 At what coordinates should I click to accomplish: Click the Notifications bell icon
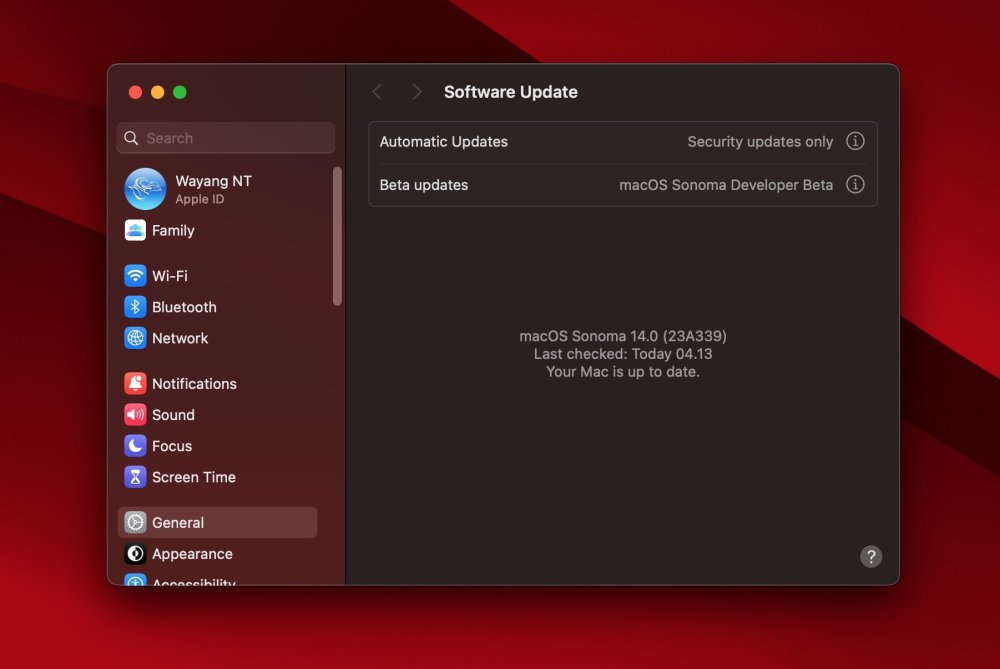[x=135, y=383]
